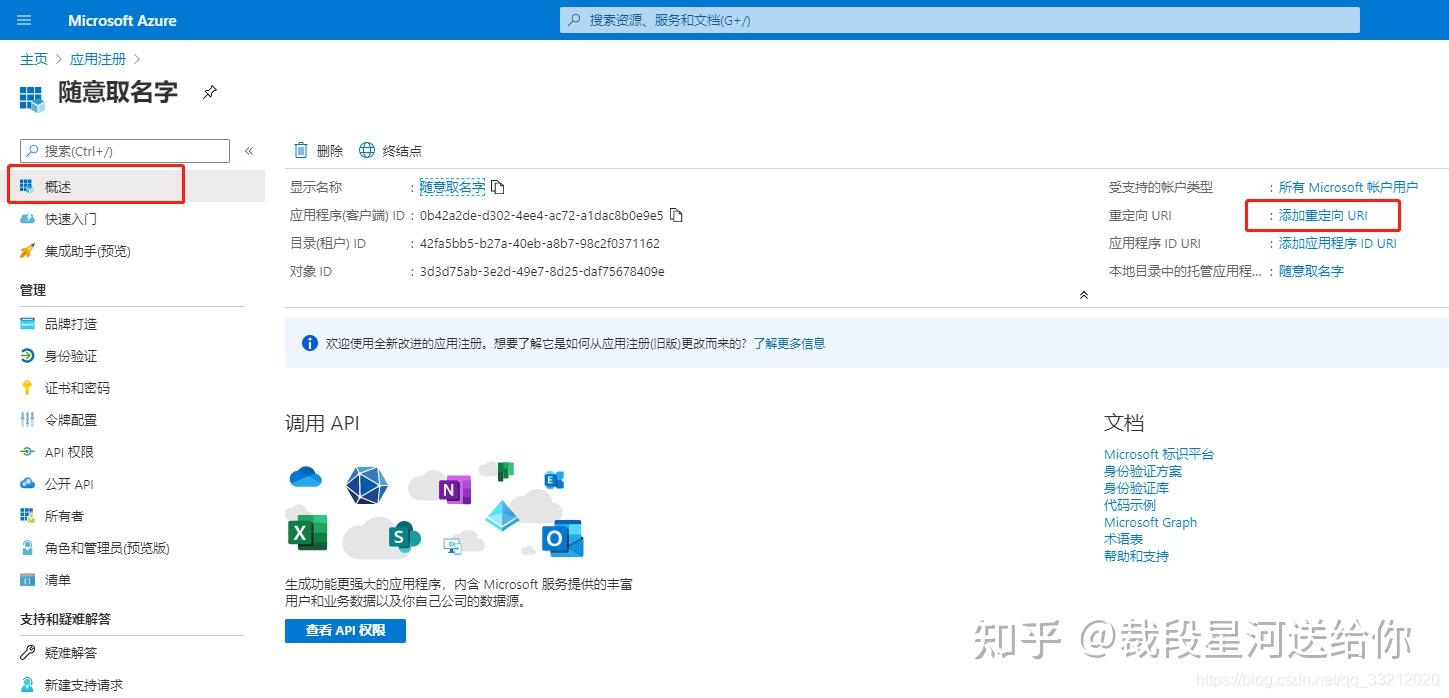This screenshot has width=1449, height=698.
Task: Open 终结点 (Endpoints) via the globe icon
Action: click(x=366, y=150)
